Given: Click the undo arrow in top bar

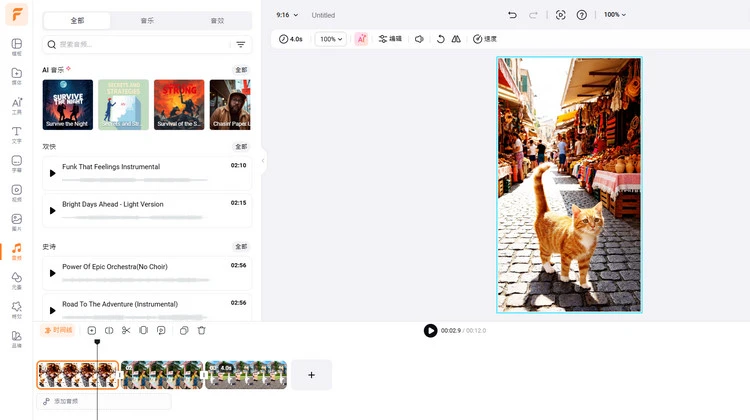Looking at the screenshot, I should pos(512,15).
